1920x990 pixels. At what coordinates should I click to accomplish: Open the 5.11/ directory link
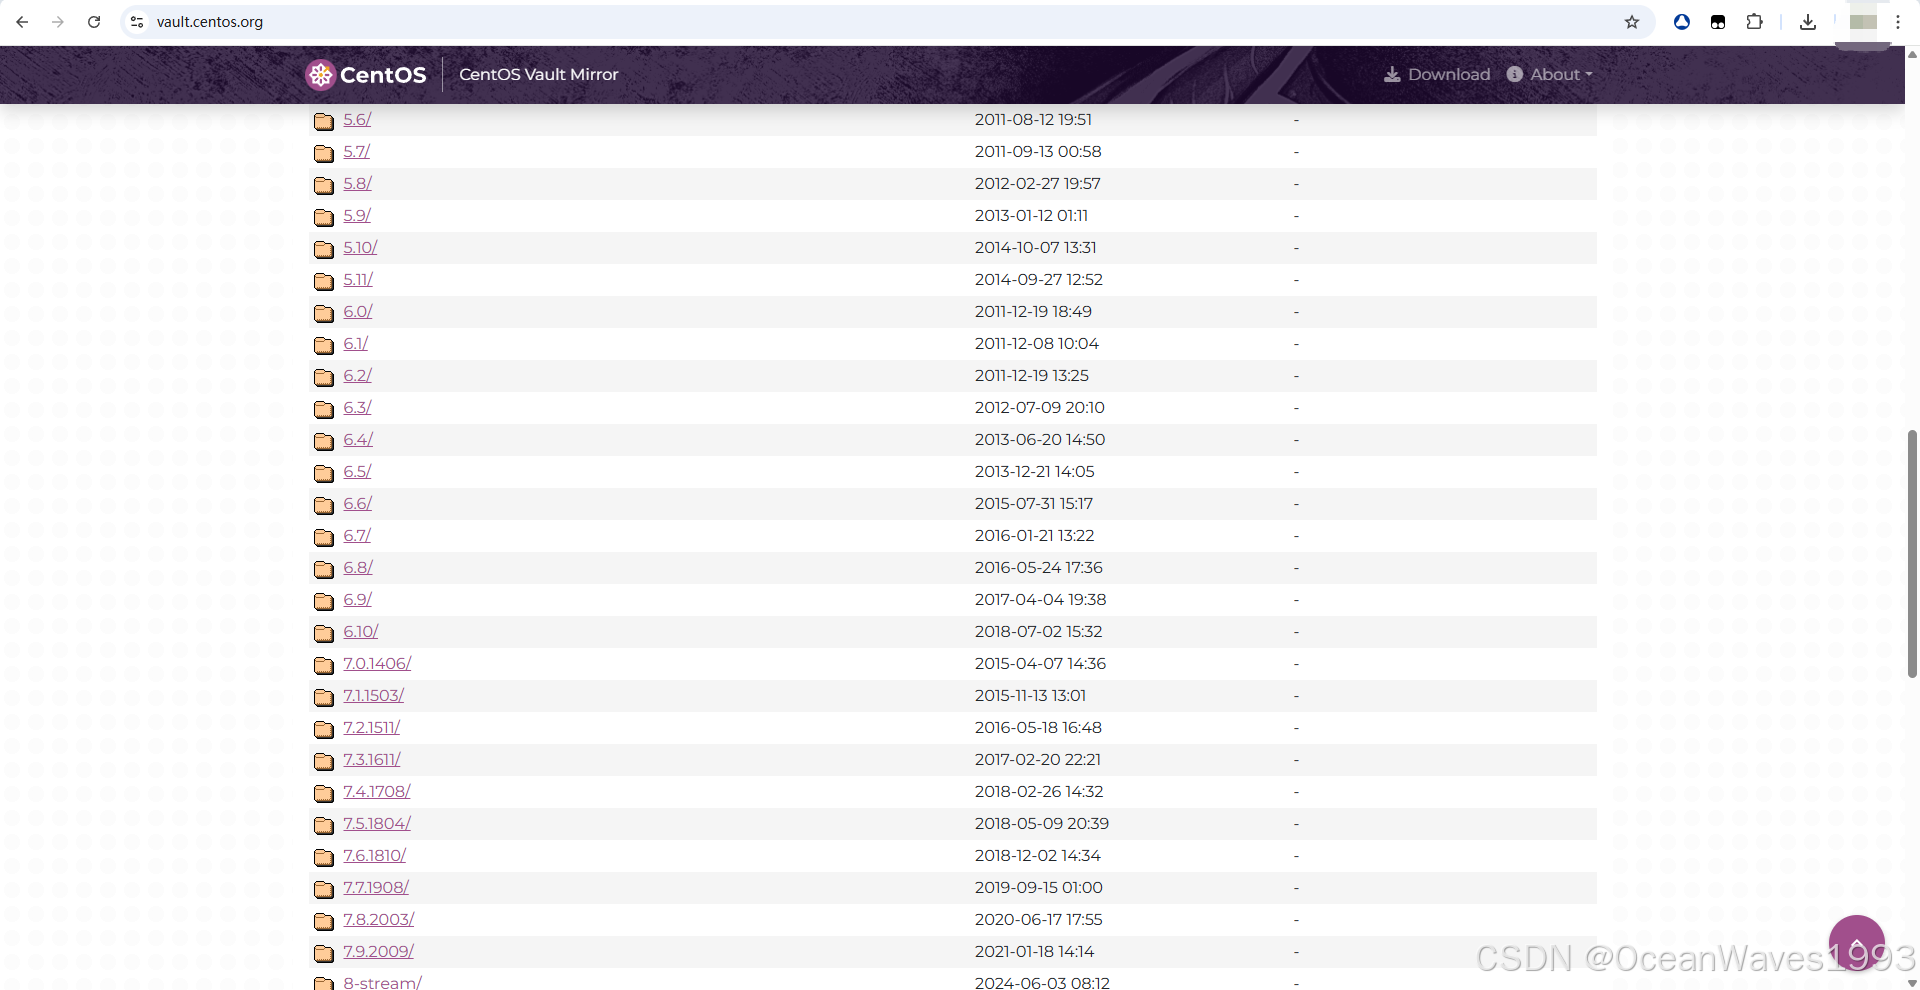(x=358, y=279)
